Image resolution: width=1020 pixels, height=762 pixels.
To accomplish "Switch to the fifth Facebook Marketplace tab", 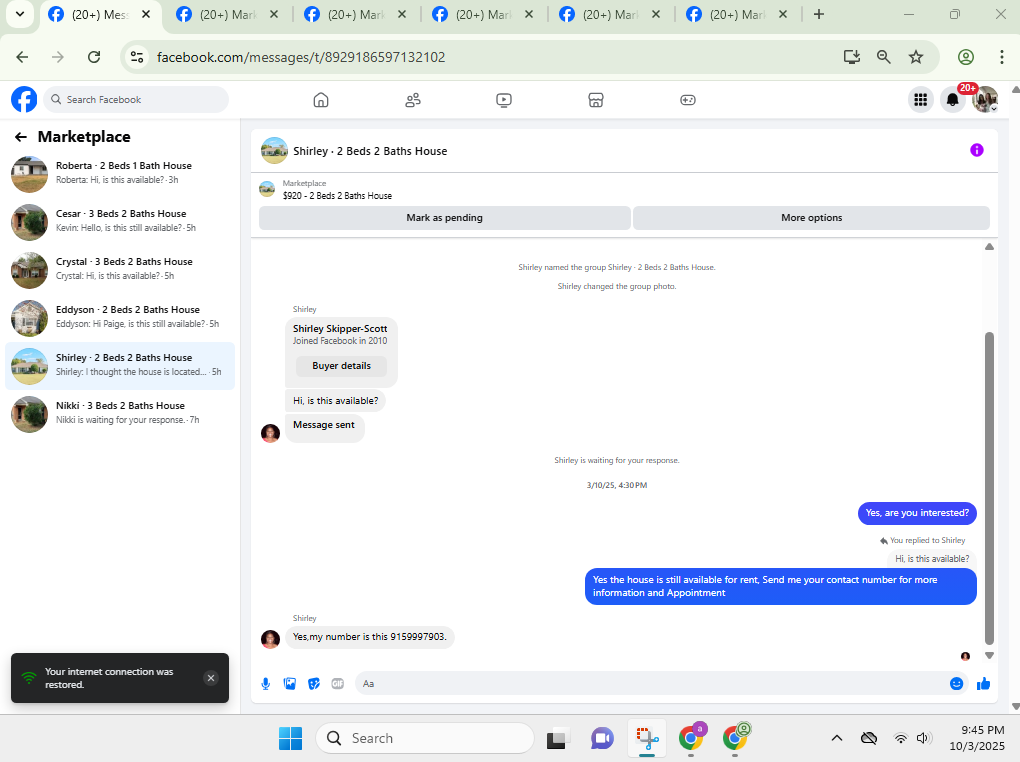I will 609,14.
